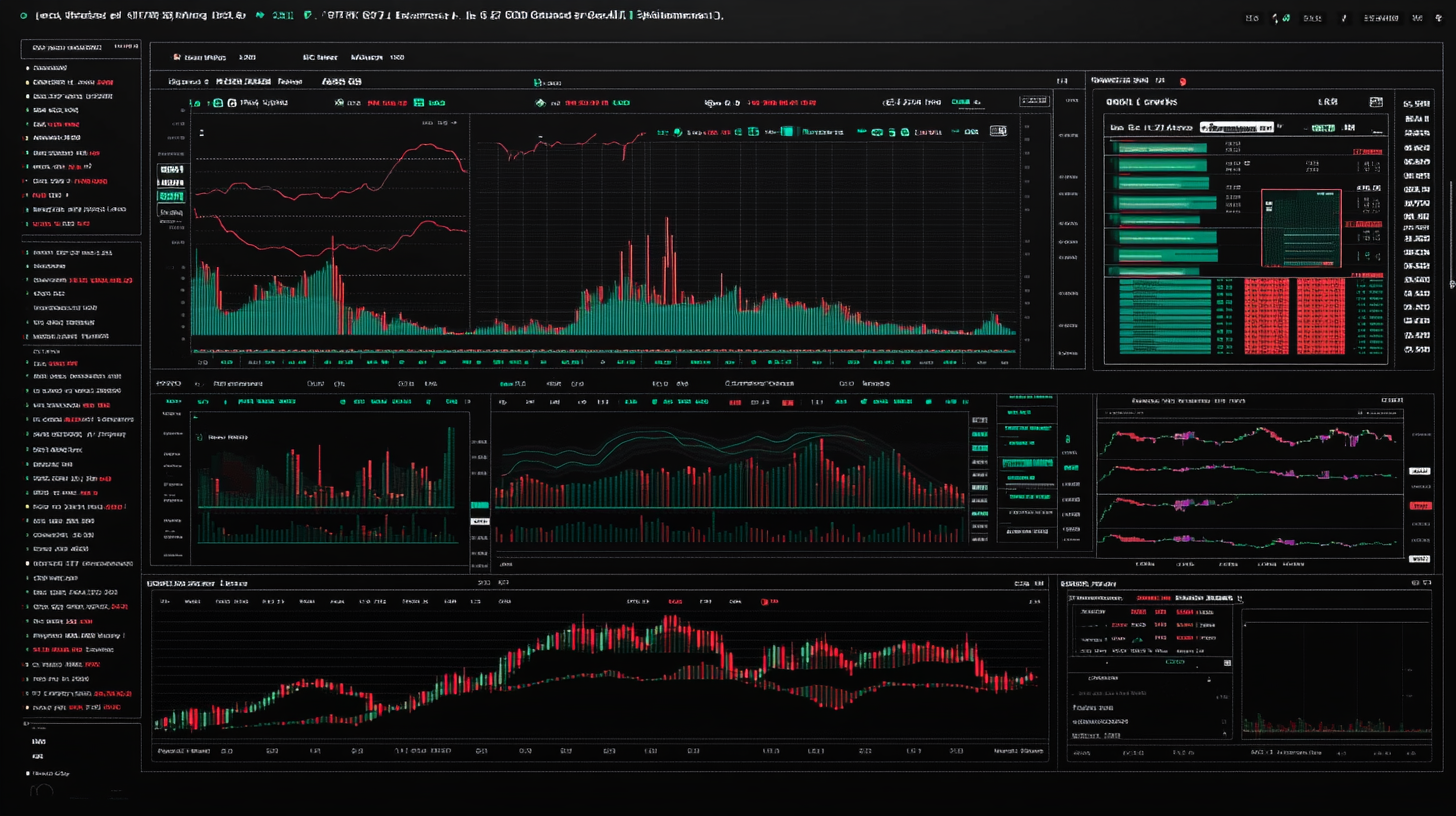Click the red price tag beside the mini line charts
The image size is (1456, 816).
pyautogui.click(x=1420, y=506)
